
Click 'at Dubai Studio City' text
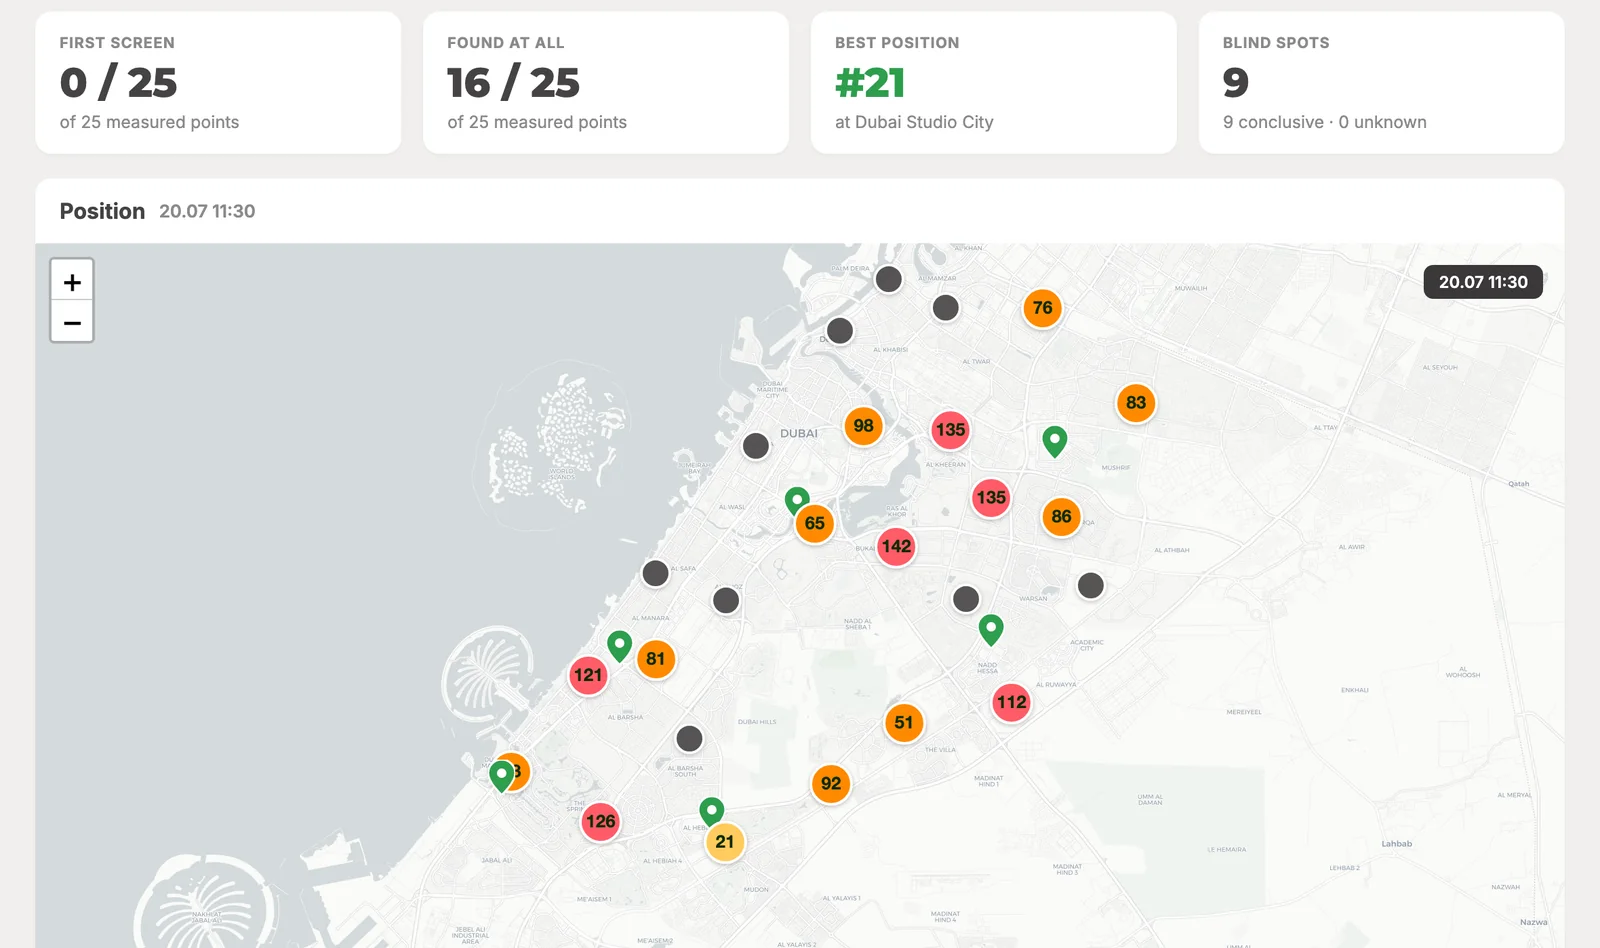click(x=914, y=122)
